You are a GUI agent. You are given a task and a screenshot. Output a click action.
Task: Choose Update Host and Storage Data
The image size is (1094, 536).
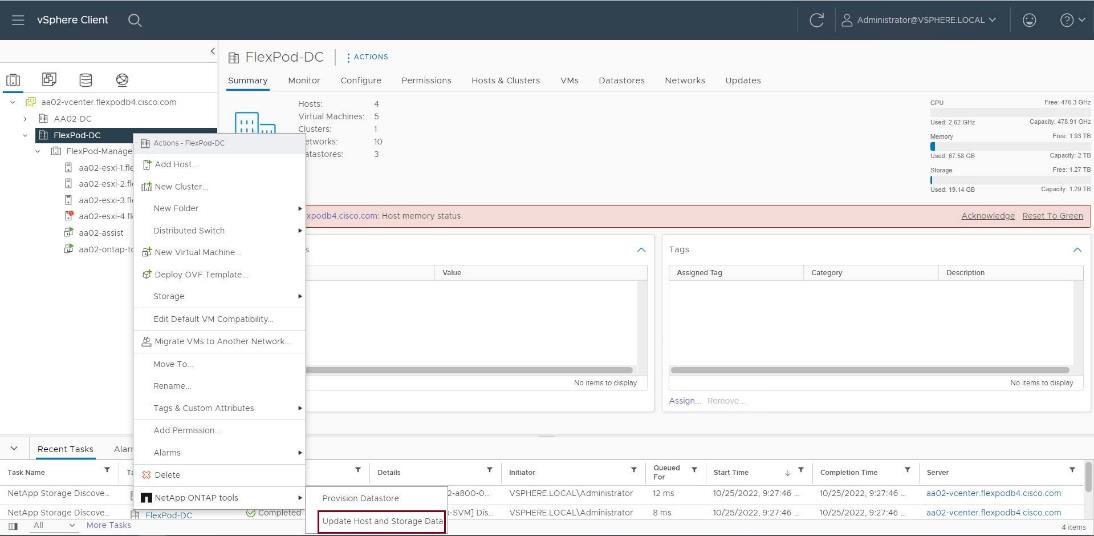[x=382, y=521]
